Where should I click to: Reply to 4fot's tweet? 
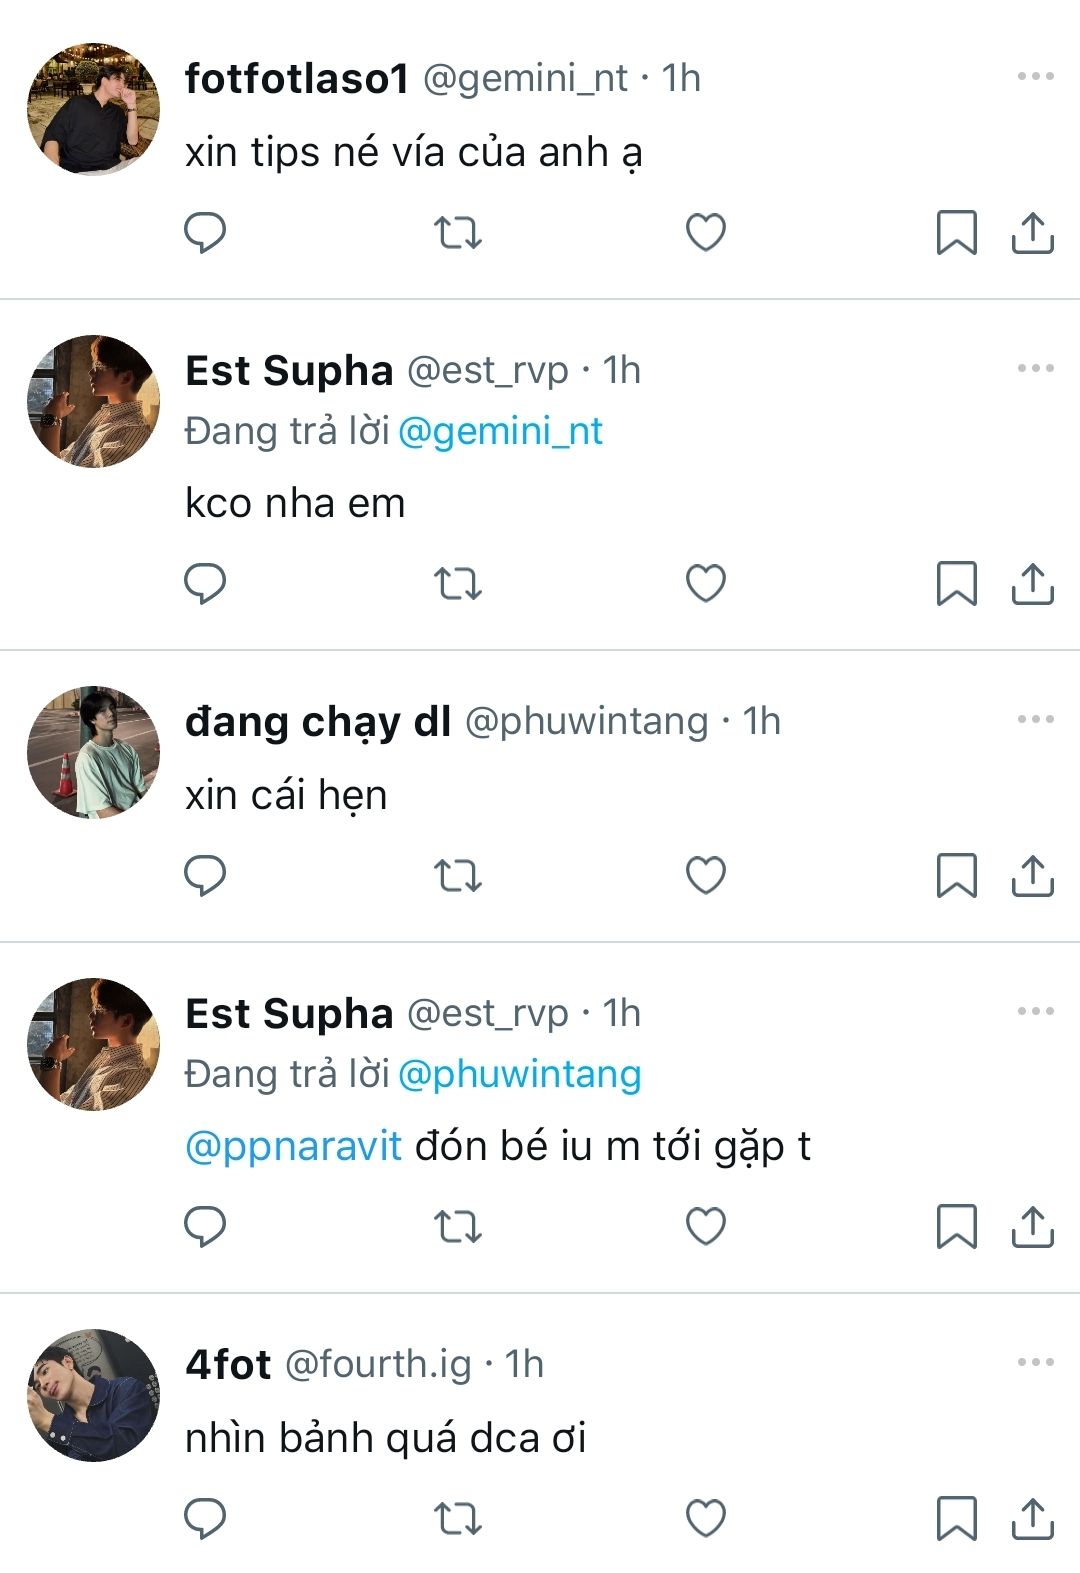click(x=205, y=1519)
